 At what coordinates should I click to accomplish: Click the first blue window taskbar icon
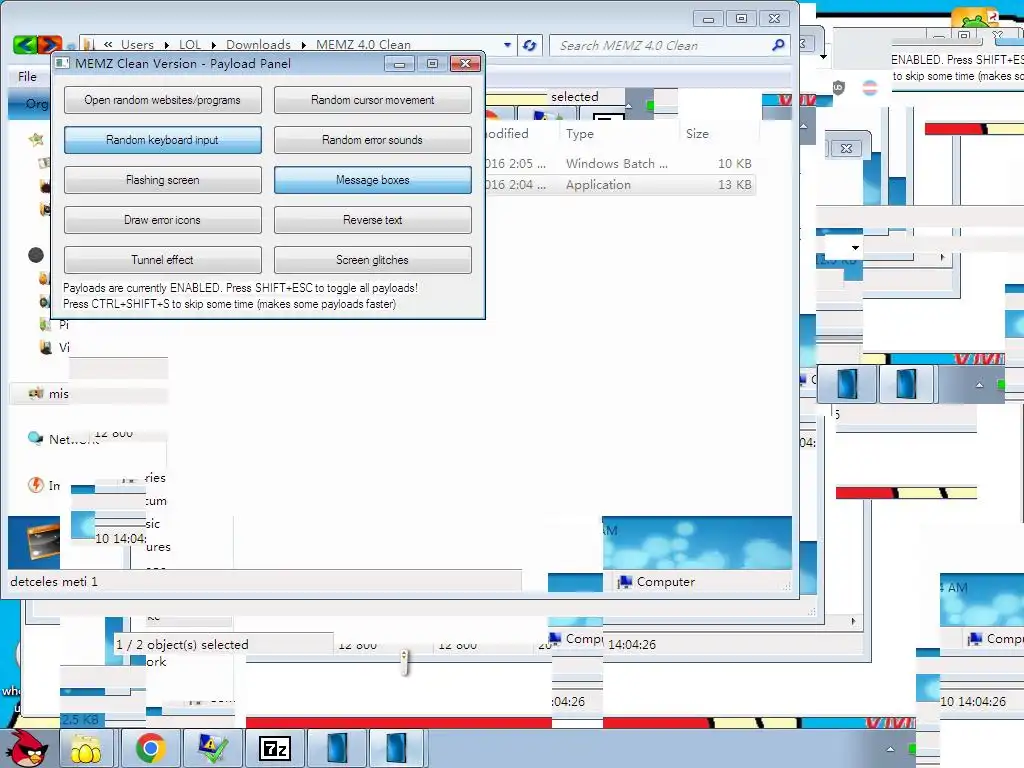(337, 748)
